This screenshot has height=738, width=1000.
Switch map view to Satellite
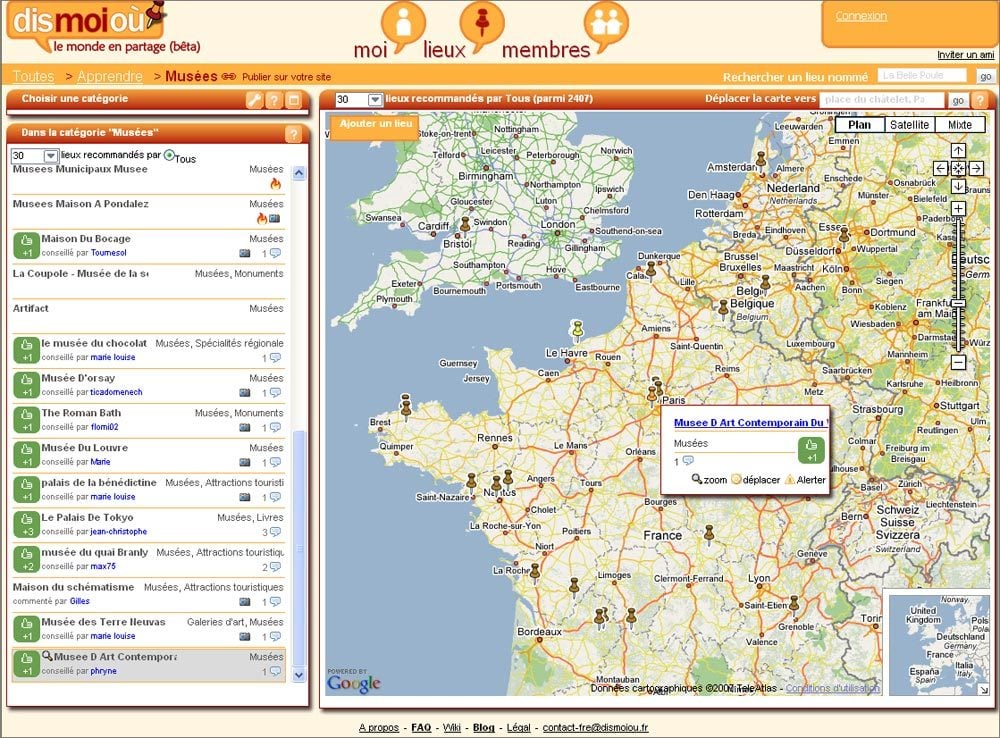click(x=909, y=125)
